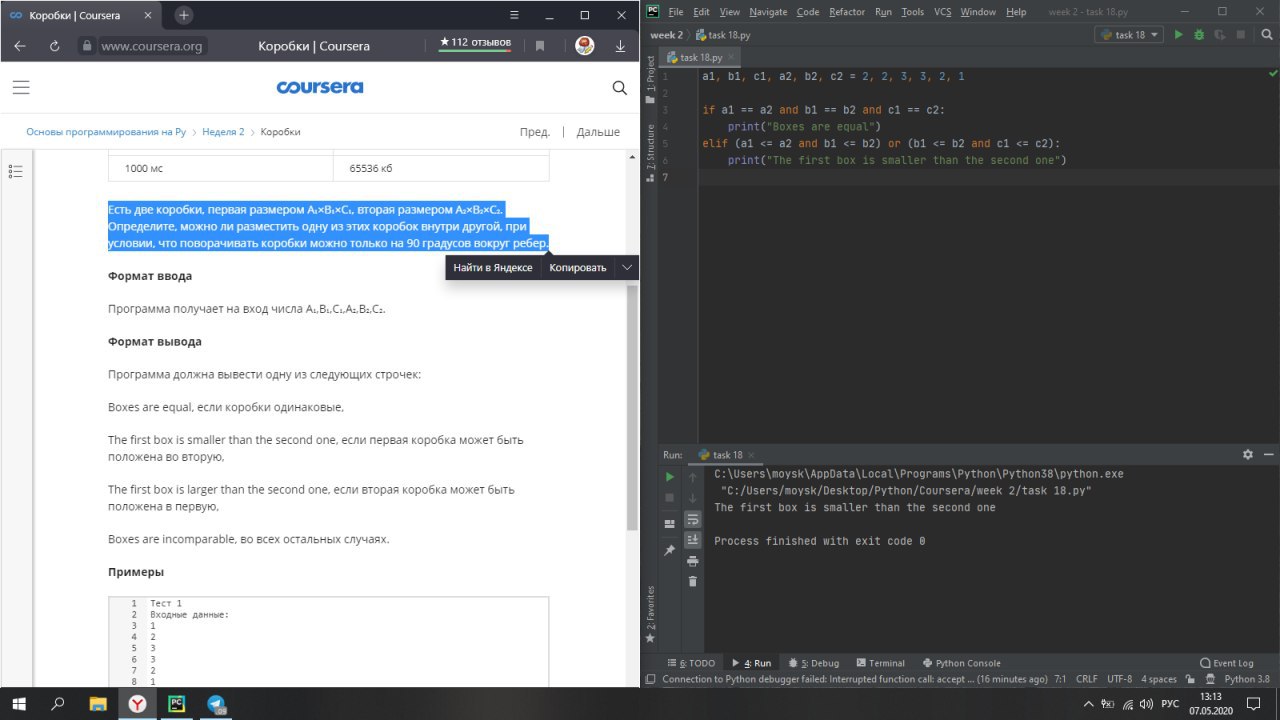The height and width of the screenshot is (720, 1280).
Task: Bookmark the Coursera page
Action: point(540,46)
